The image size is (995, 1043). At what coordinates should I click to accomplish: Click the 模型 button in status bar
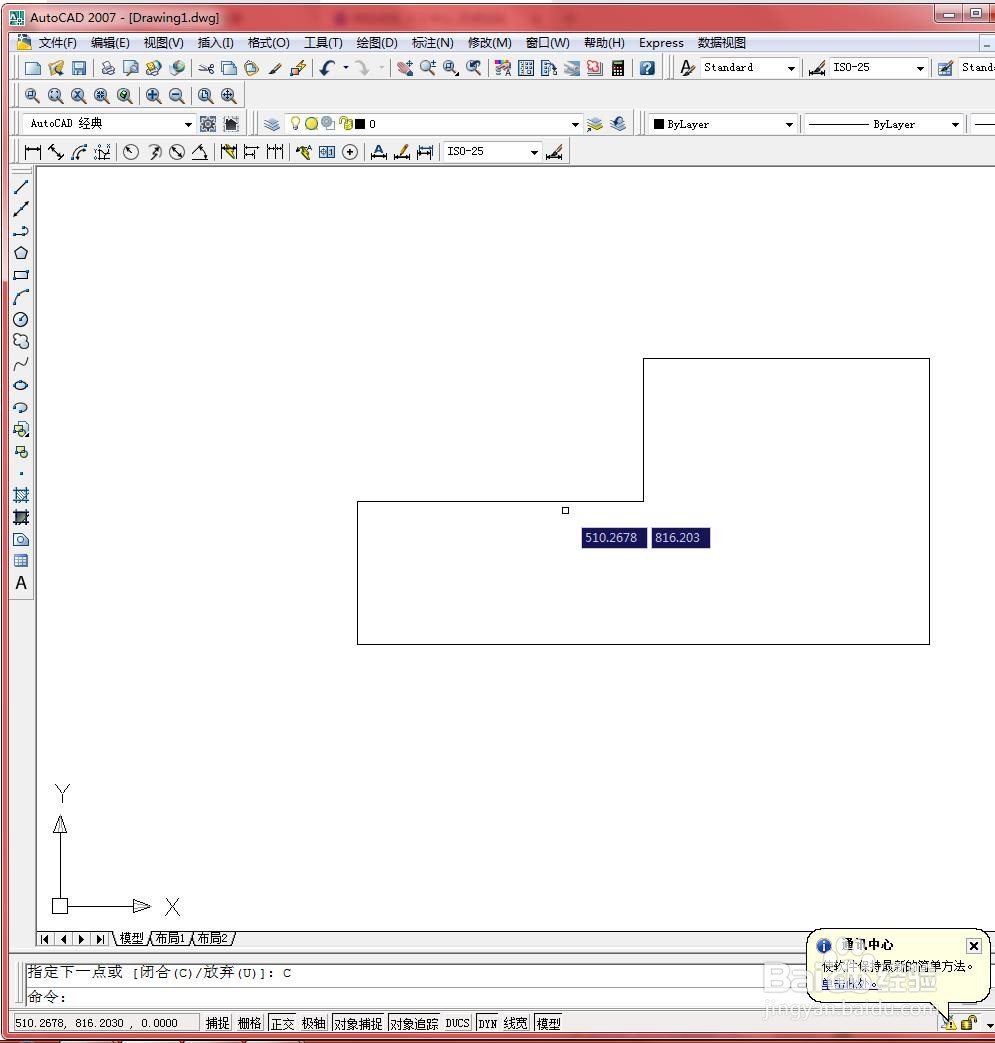coord(548,1022)
